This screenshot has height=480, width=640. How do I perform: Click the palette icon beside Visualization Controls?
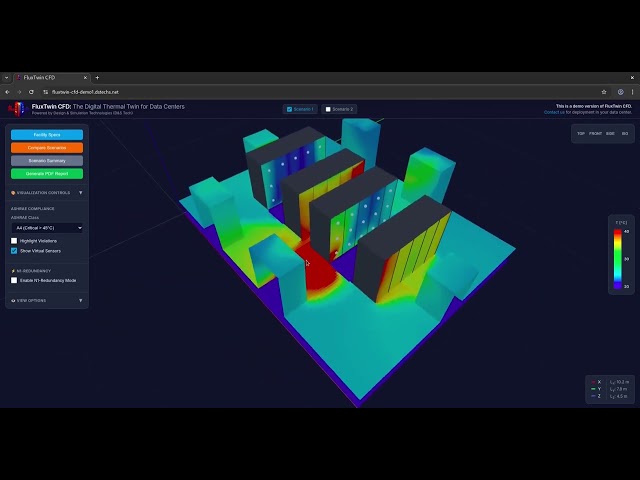tap(13, 193)
